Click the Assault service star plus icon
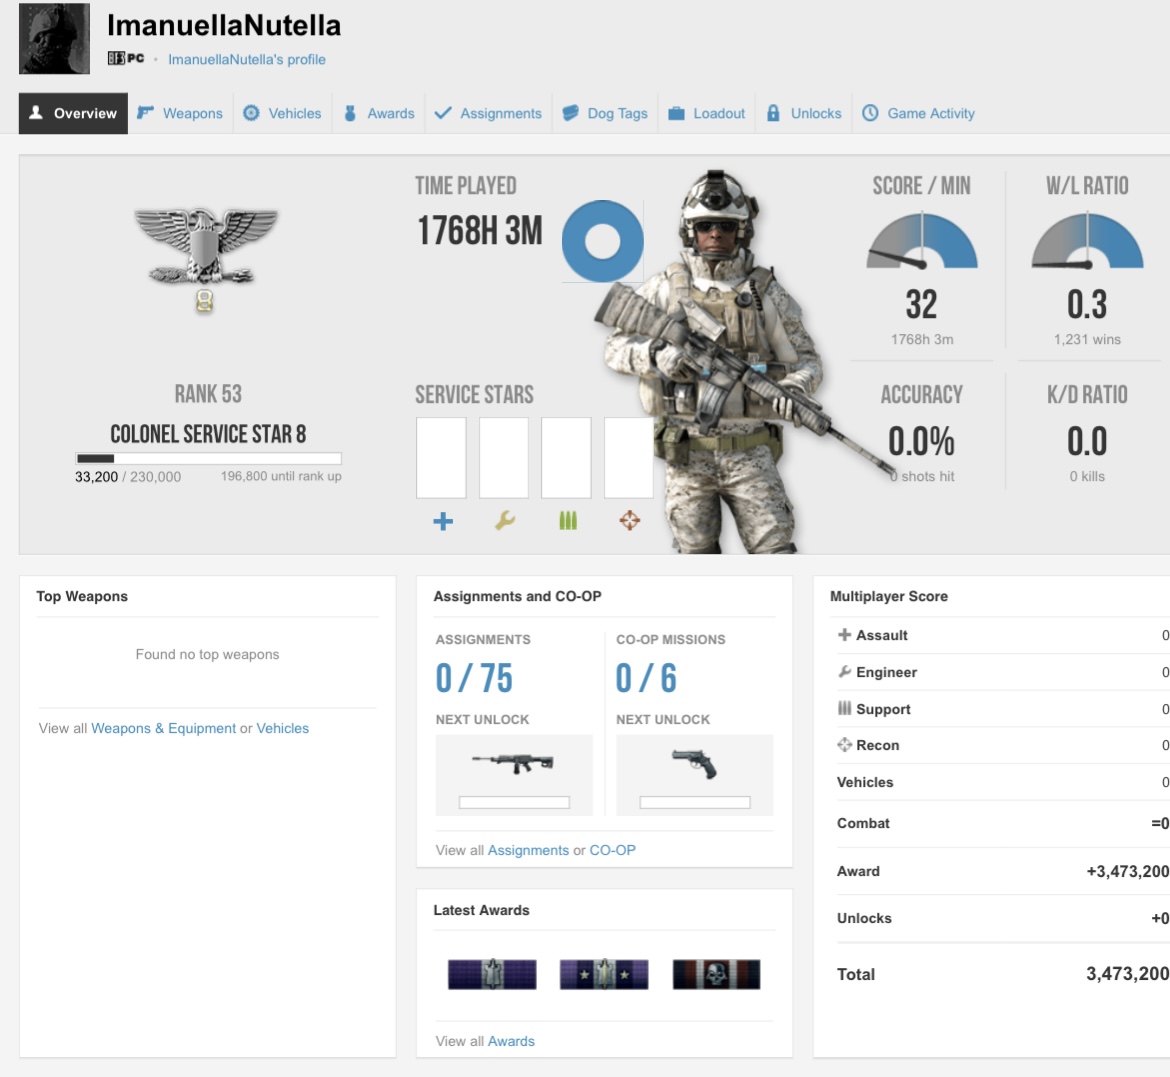 click(443, 521)
